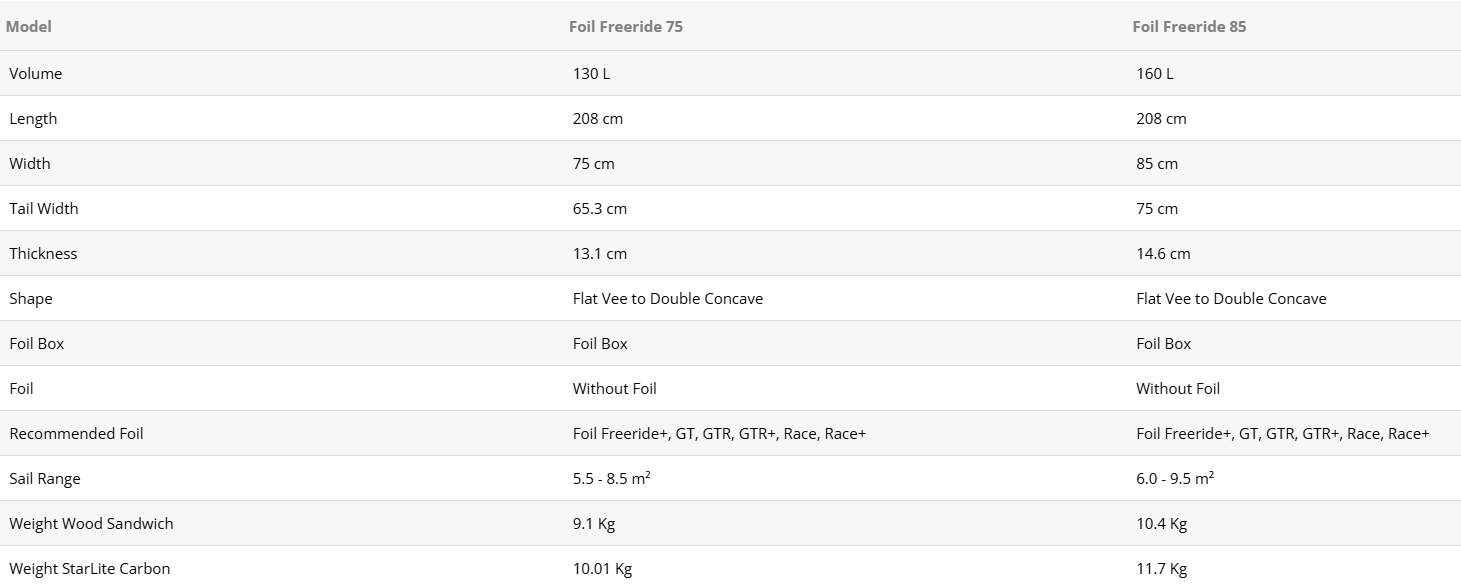Click the 5.5 - 8.5 m² sail range
This screenshot has width=1461, height=588.
click(612, 479)
